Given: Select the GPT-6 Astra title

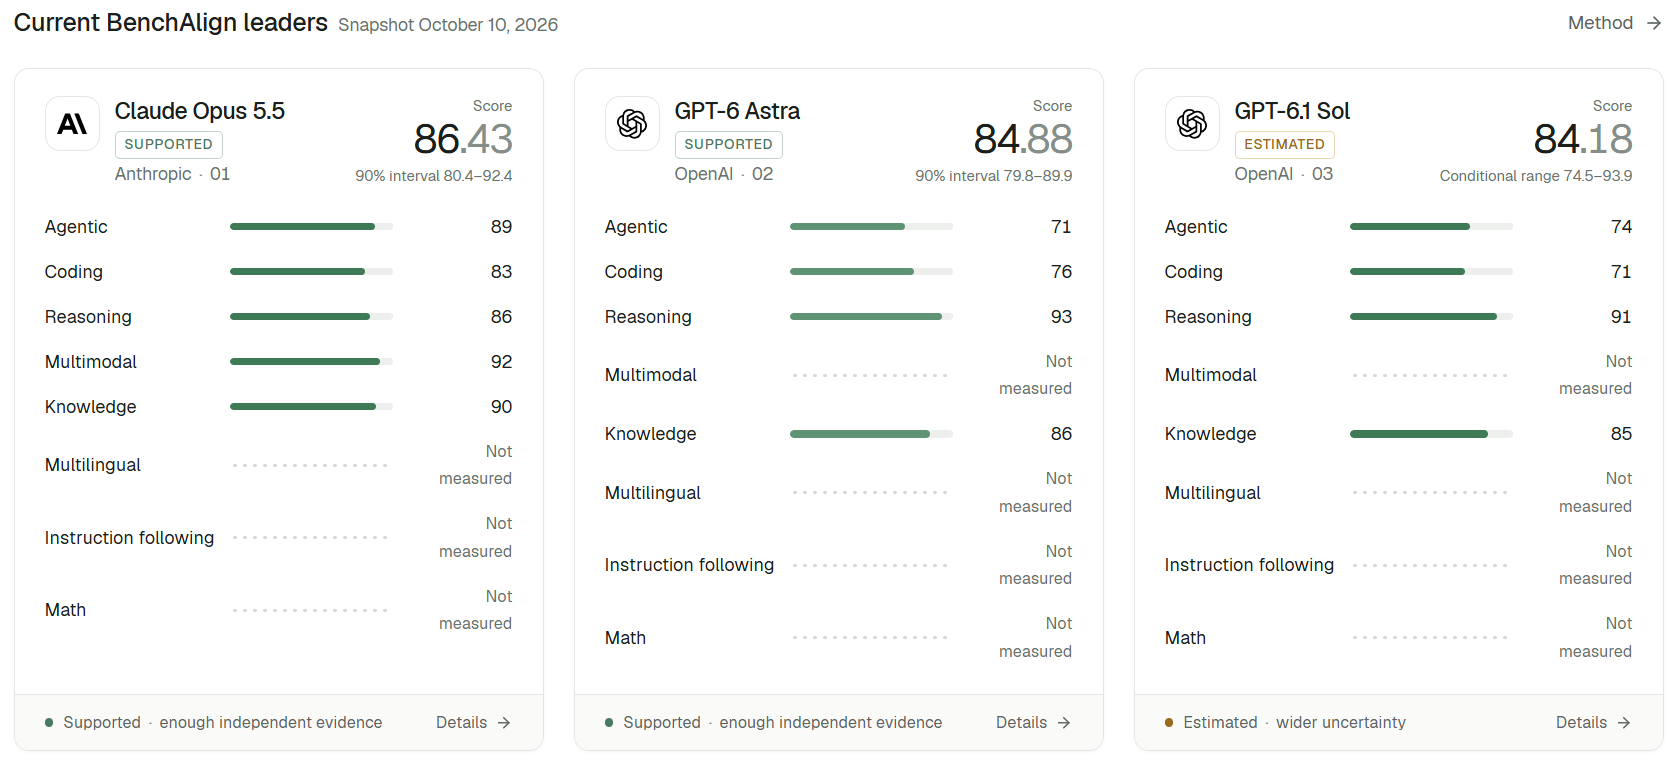Looking at the screenshot, I should 737,111.
